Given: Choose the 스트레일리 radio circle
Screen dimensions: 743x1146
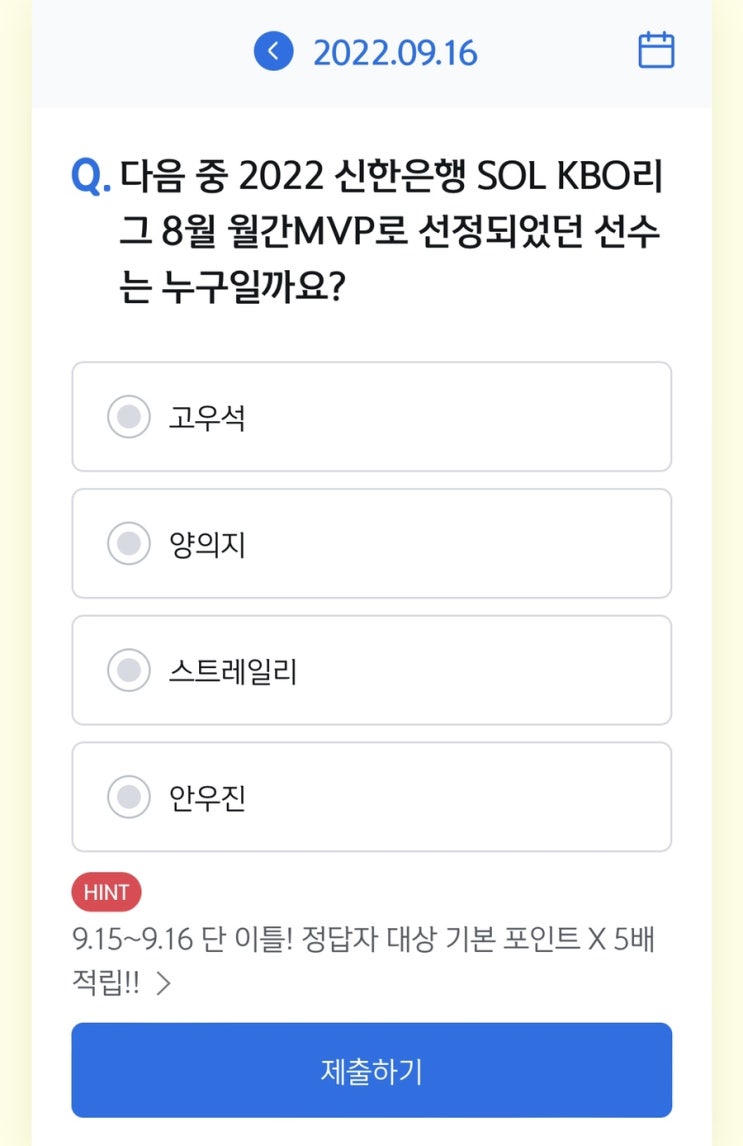Looking at the screenshot, I should tap(128, 670).
